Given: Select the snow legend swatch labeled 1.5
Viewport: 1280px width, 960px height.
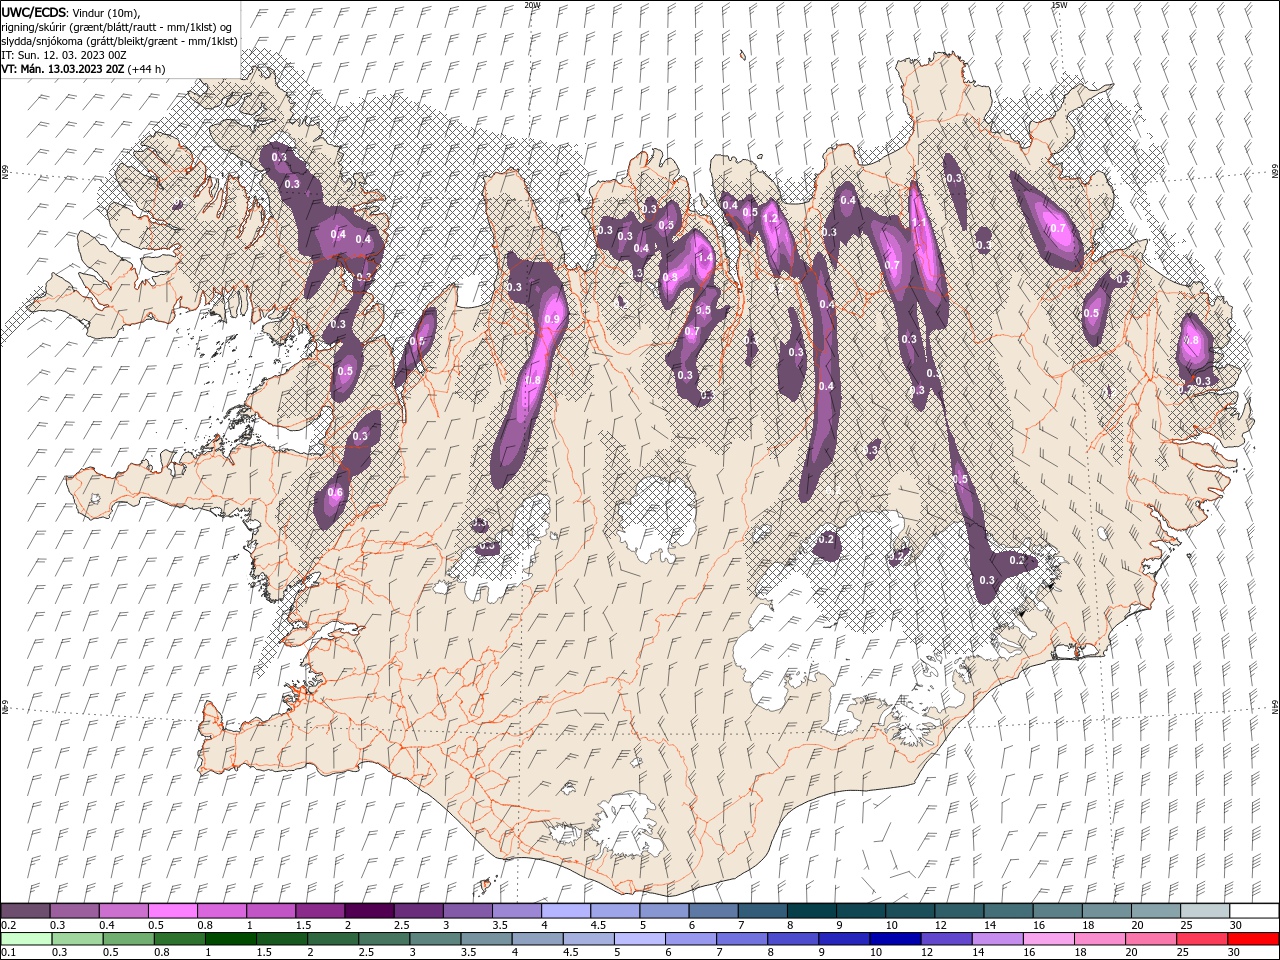Looking at the screenshot, I should tap(320, 911).
